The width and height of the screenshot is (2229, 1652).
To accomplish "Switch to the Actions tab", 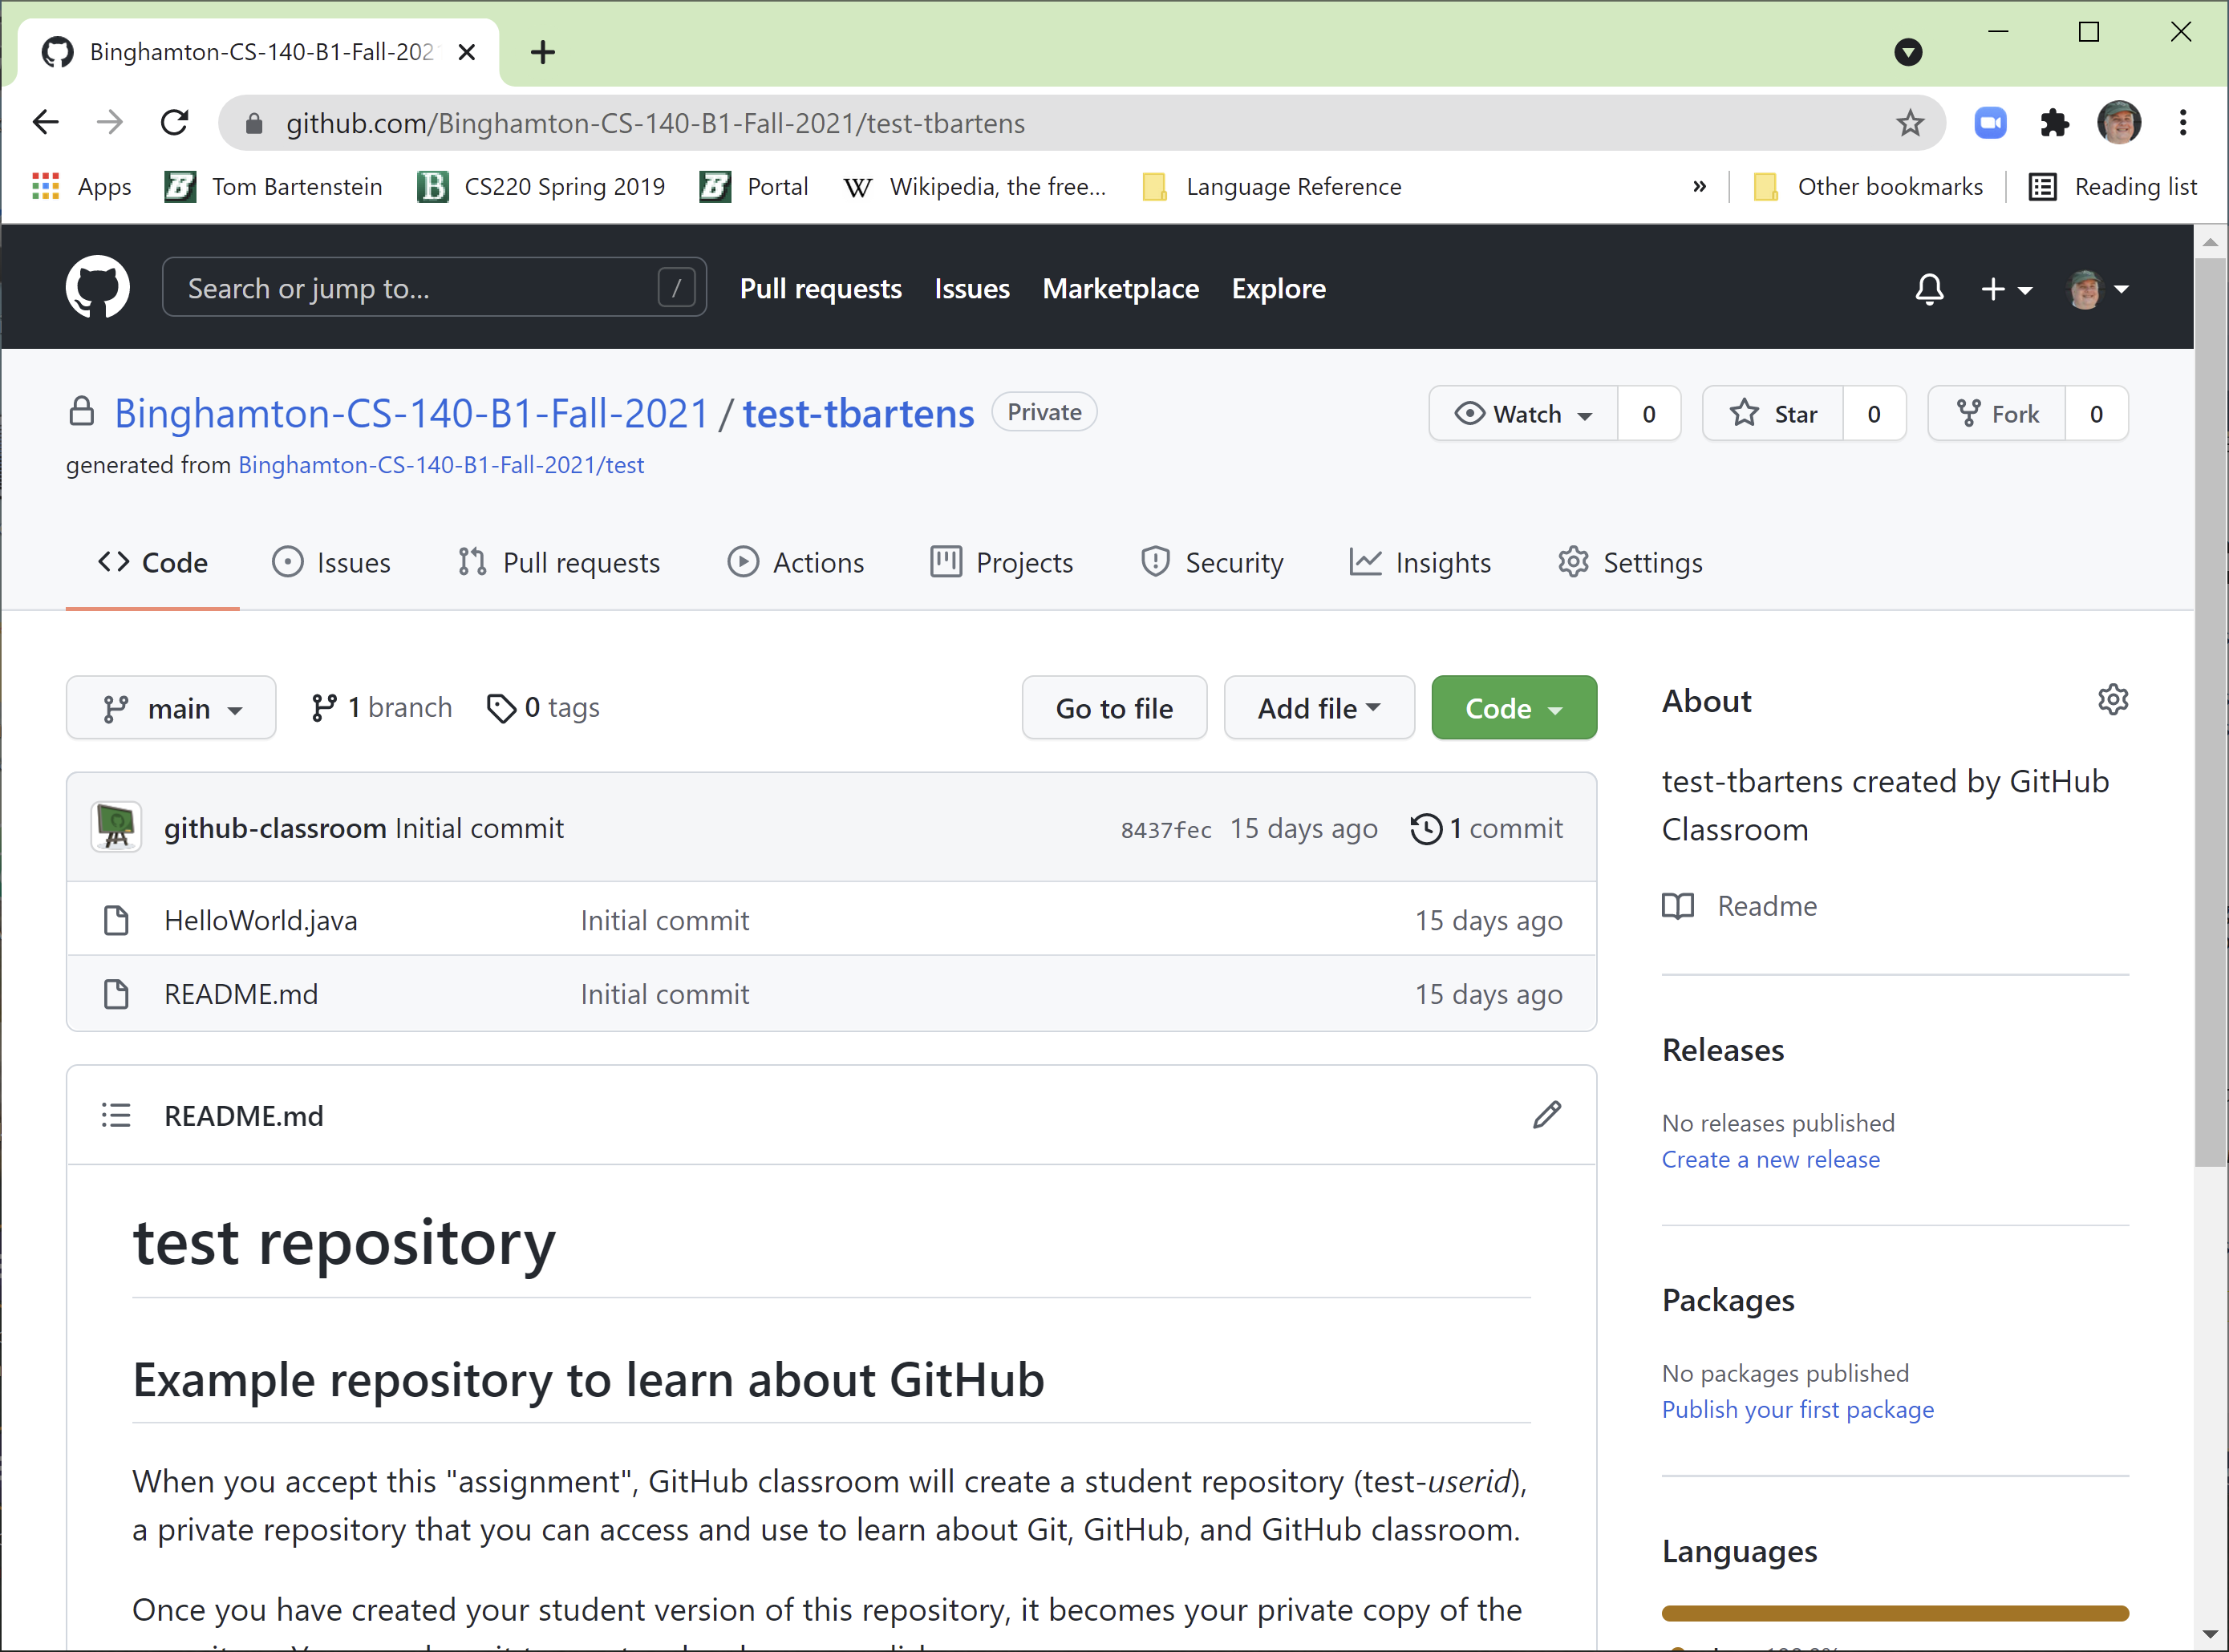I will tap(796, 563).
